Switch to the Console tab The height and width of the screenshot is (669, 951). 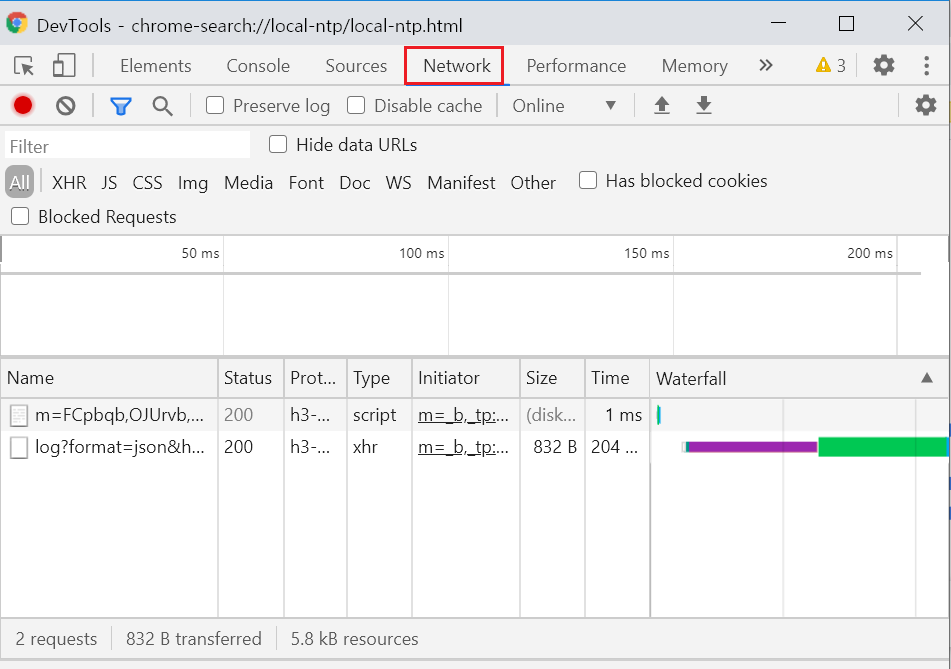[x=258, y=66]
